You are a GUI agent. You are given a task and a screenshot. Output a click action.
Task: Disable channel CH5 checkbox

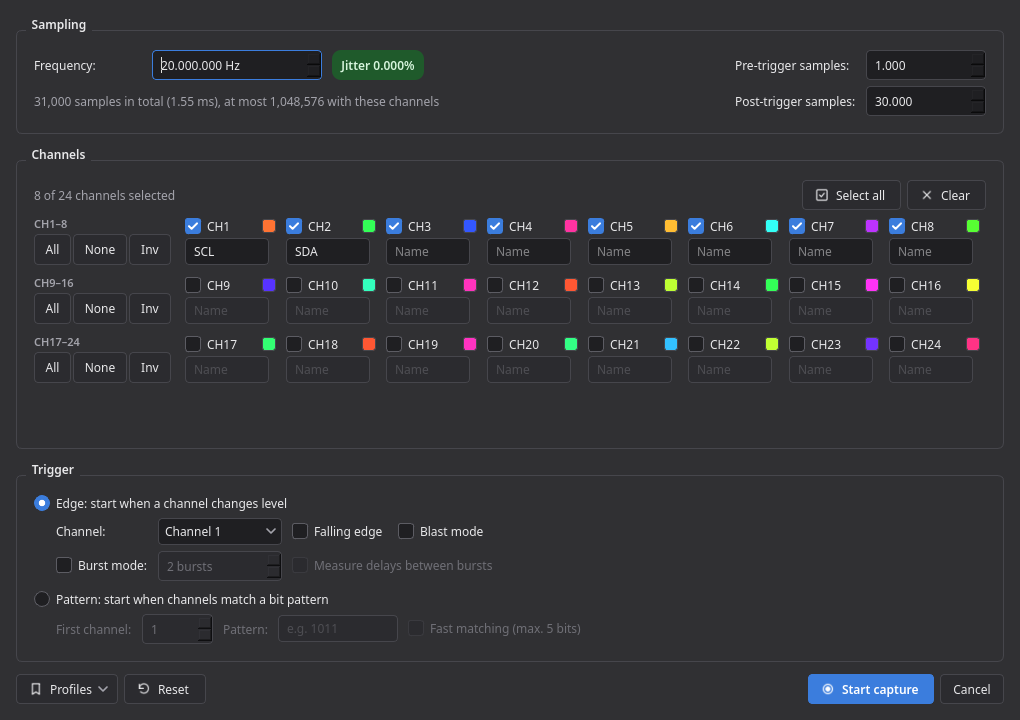point(596,226)
